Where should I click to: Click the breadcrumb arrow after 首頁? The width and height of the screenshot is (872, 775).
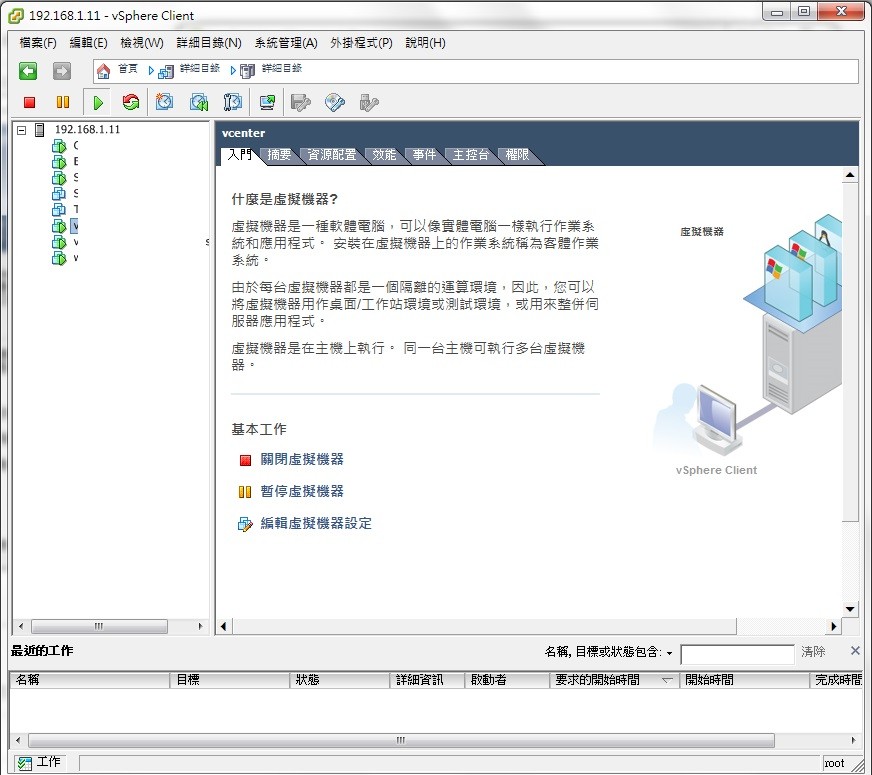click(151, 71)
